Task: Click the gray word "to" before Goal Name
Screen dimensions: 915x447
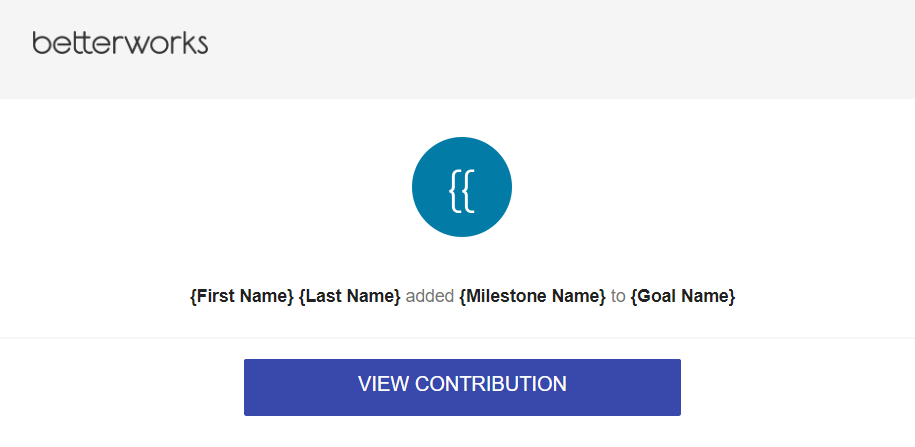Action: [x=618, y=297]
